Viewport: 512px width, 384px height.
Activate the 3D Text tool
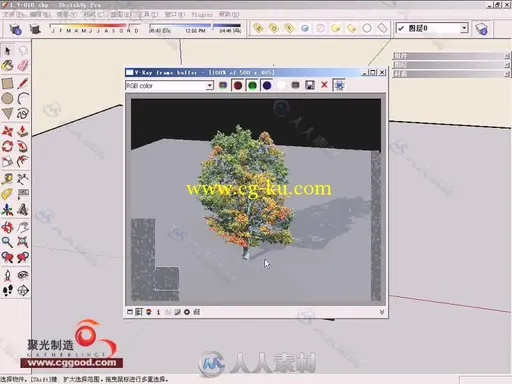[x=23, y=210]
